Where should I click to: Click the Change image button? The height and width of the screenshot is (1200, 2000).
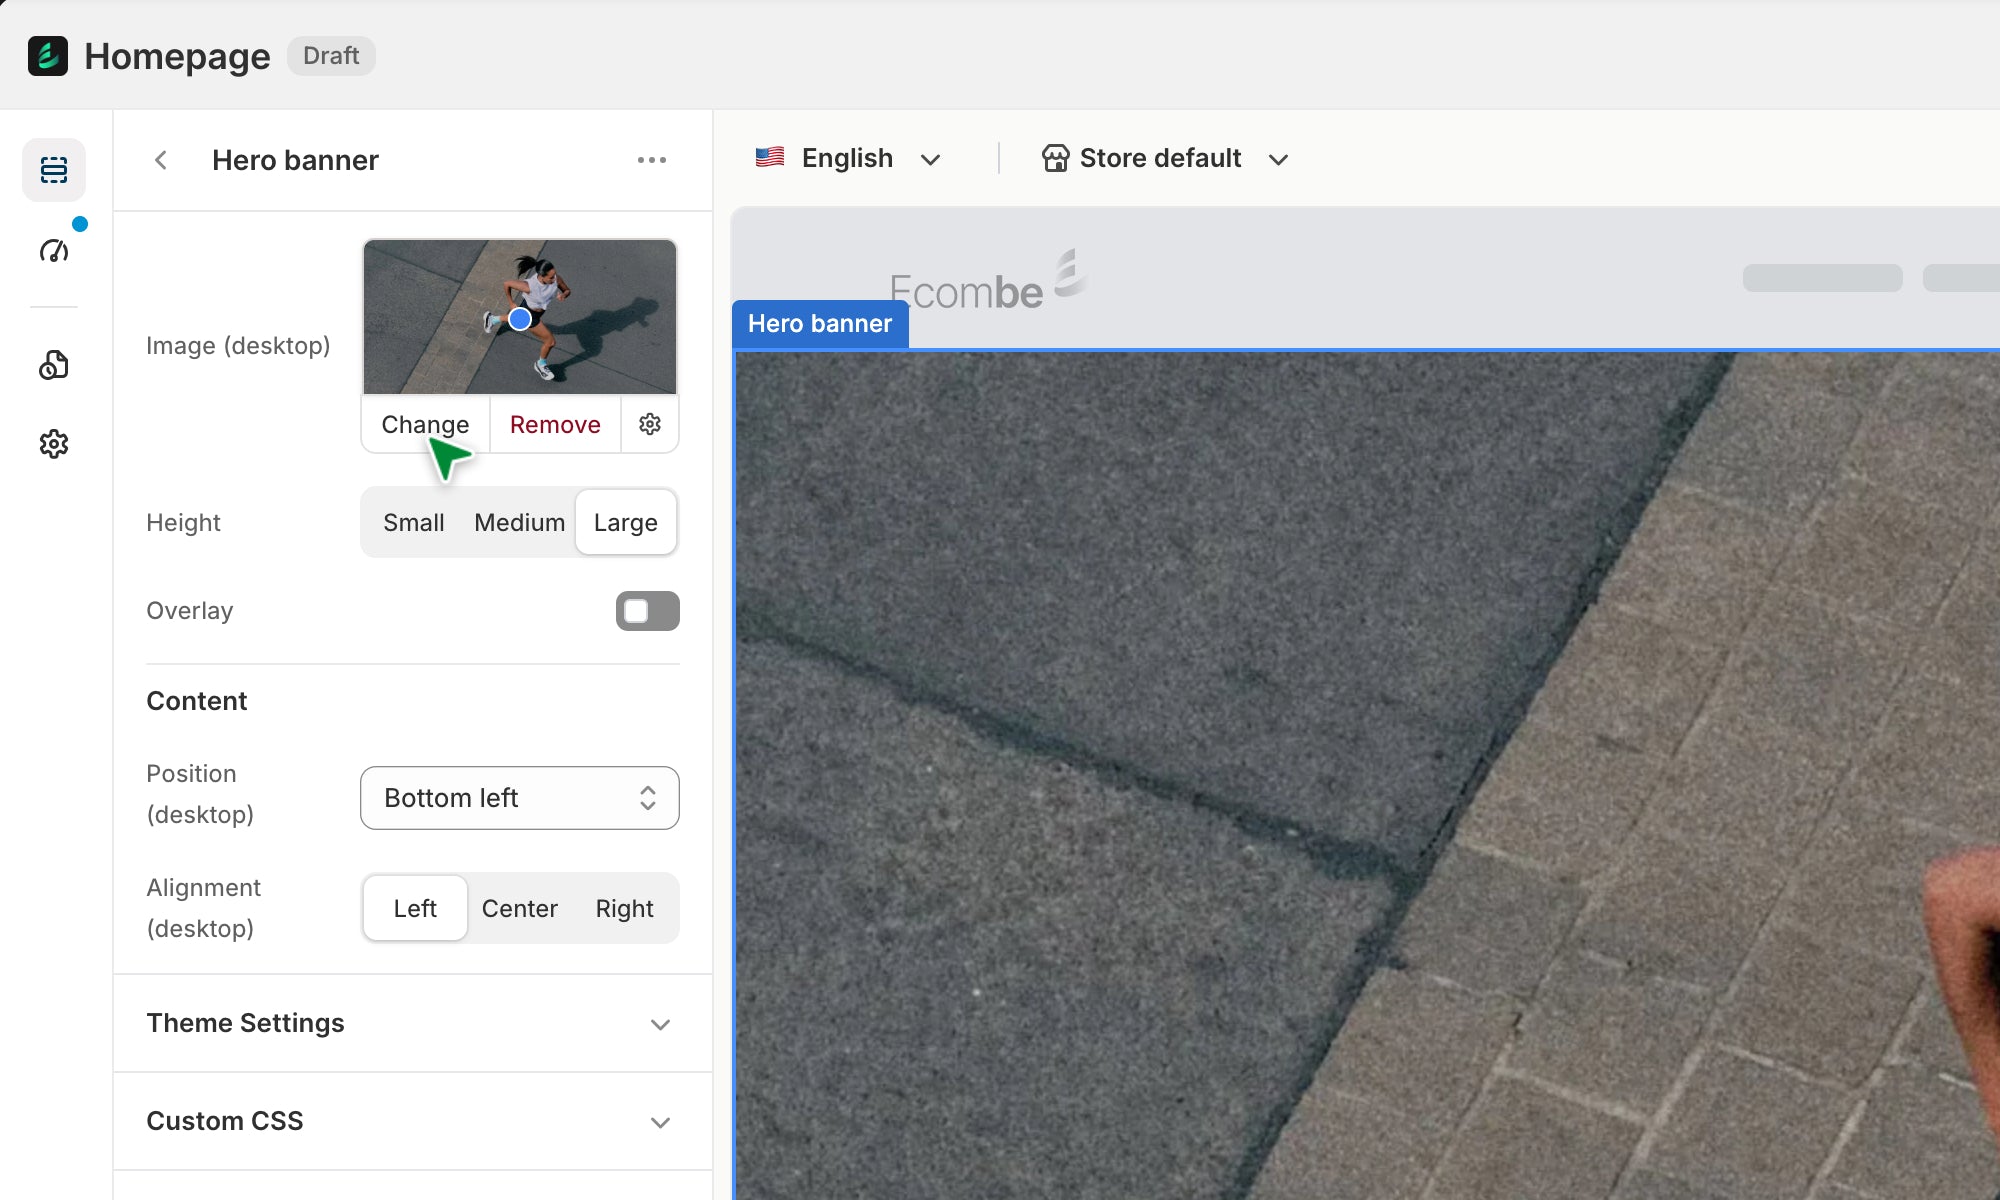[x=425, y=424]
